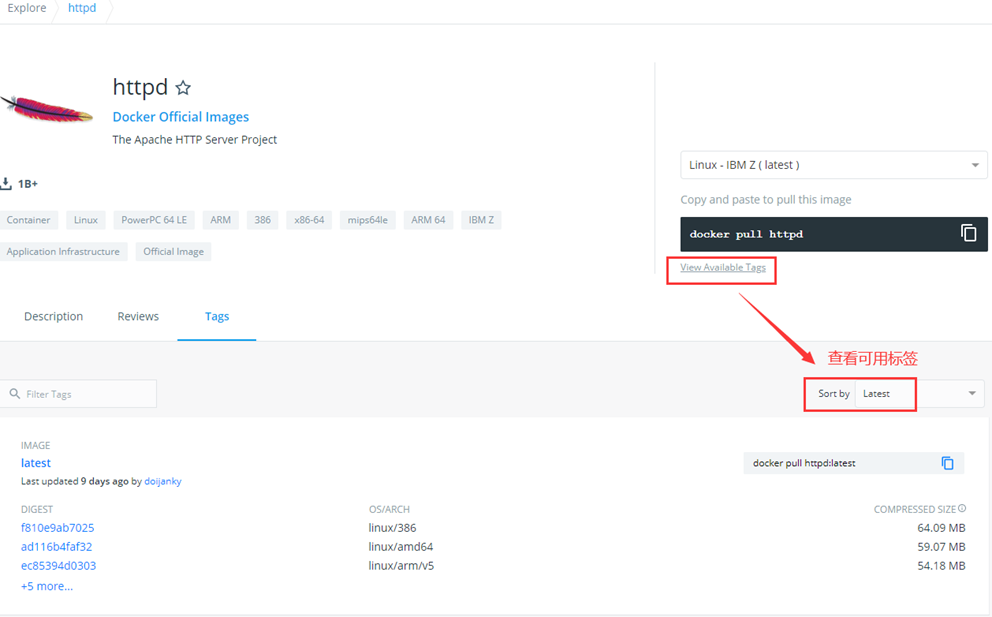The height and width of the screenshot is (617, 992).
Task: Click the docker pull httpd:latest field
Action: (x=853, y=463)
